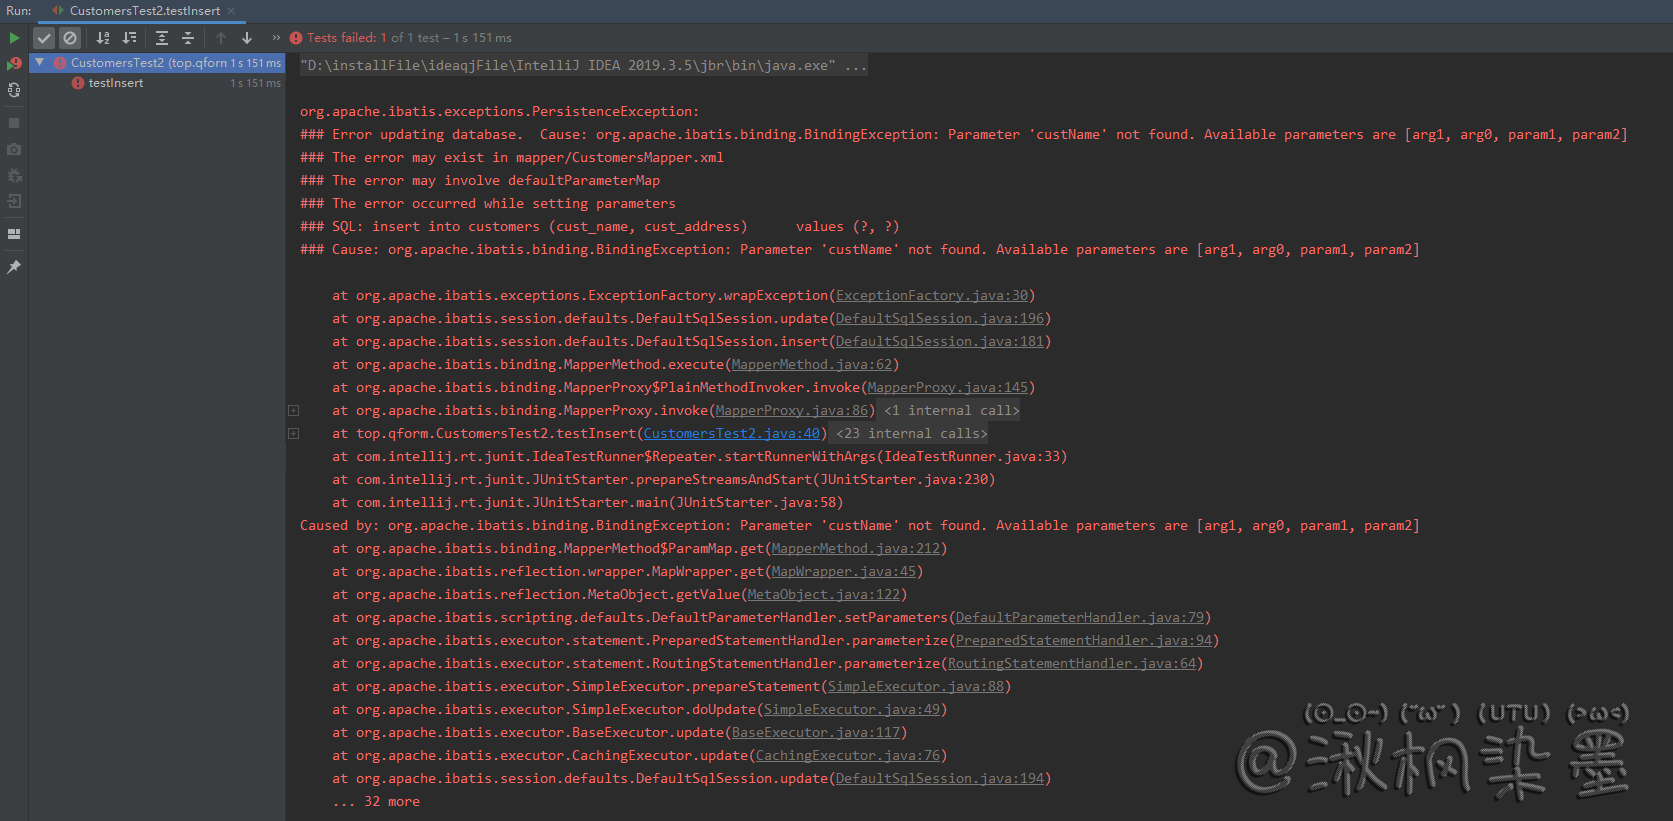Collapse the CustomersTest2 tree node
Viewport: 1673px width, 821px height.
[x=40, y=63]
